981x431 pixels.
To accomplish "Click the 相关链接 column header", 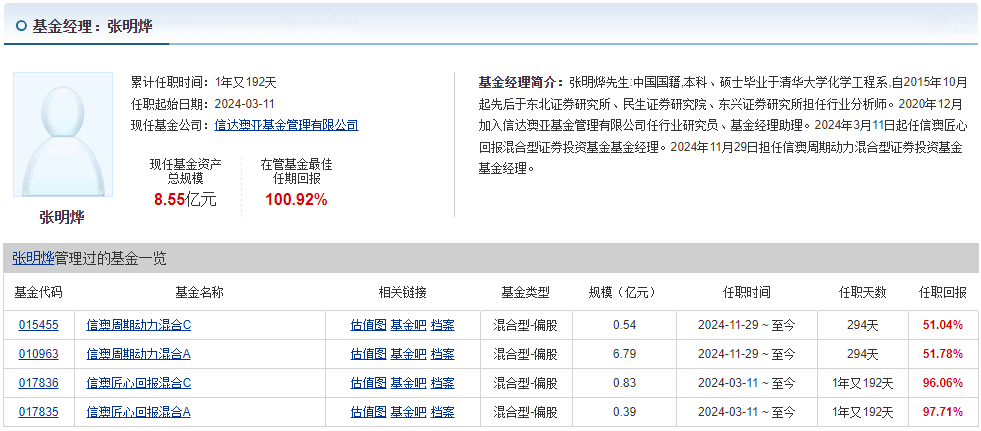I will pyautogui.click(x=402, y=292).
